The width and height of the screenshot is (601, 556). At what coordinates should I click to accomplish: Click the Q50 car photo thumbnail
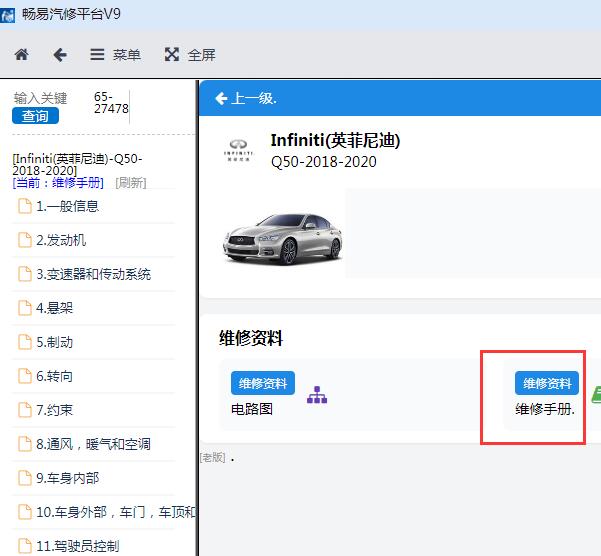coord(282,238)
